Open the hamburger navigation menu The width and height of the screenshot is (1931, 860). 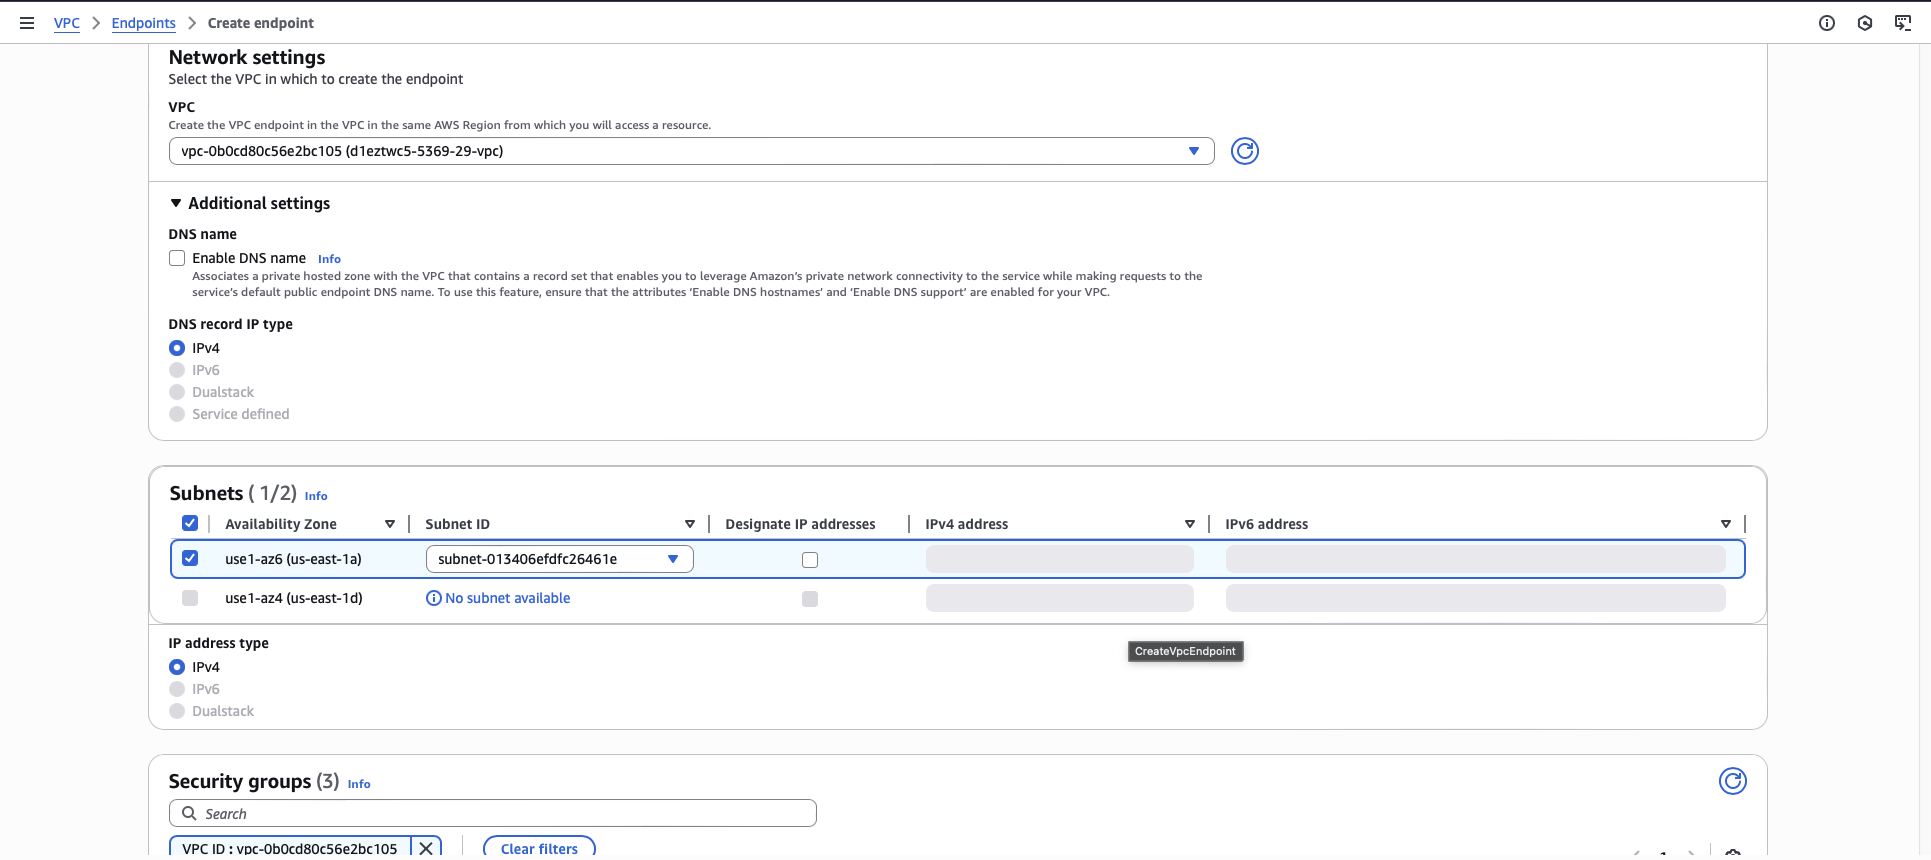pyautogui.click(x=27, y=23)
